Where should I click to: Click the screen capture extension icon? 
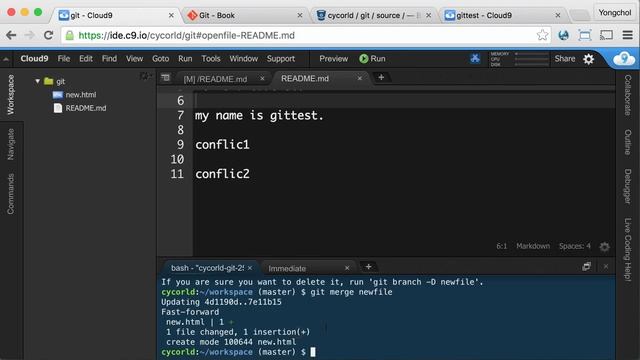[x=585, y=36]
